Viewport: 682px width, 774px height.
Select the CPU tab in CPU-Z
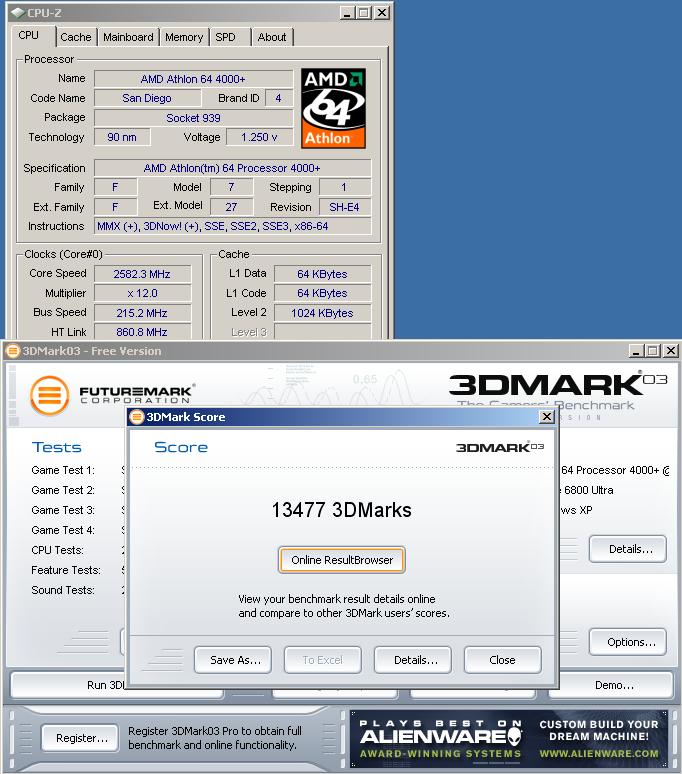[29, 36]
